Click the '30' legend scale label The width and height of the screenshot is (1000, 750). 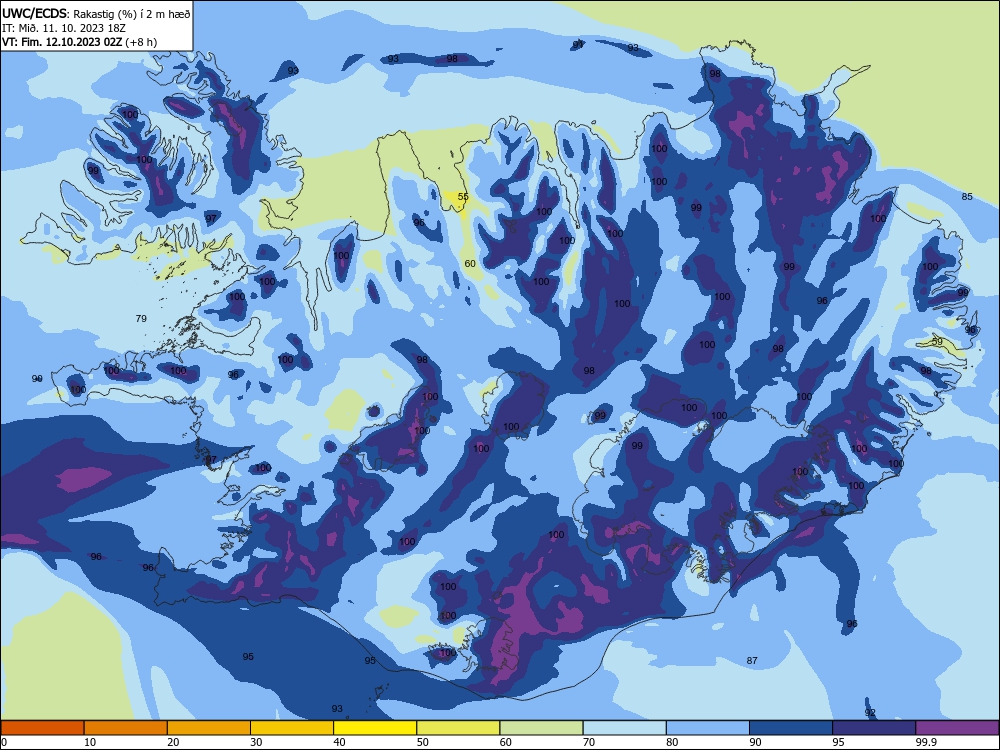click(256, 742)
